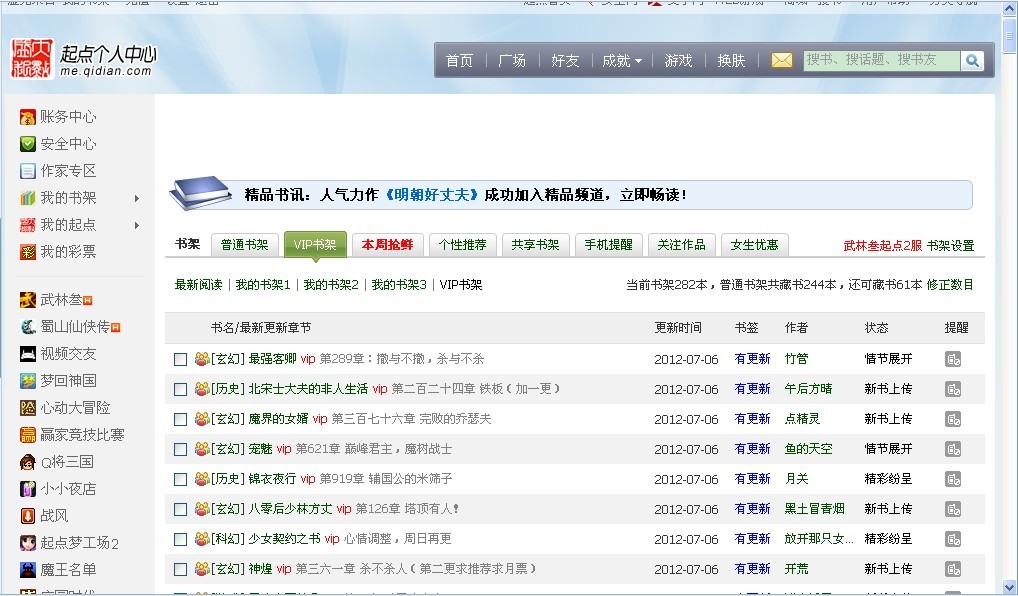Click the 小小夜店 icon
The height and width of the screenshot is (596, 1018).
(27, 489)
